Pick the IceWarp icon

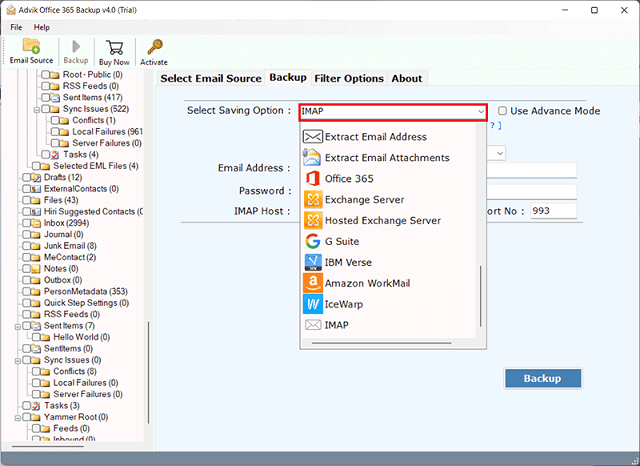tap(313, 304)
